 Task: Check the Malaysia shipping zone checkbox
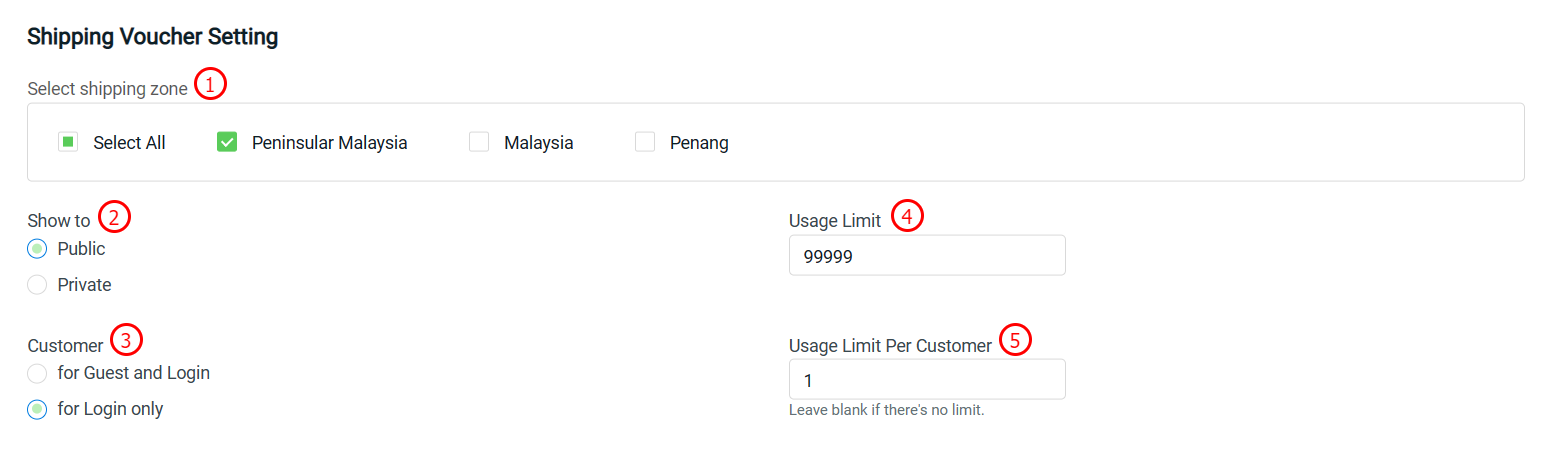479,142
